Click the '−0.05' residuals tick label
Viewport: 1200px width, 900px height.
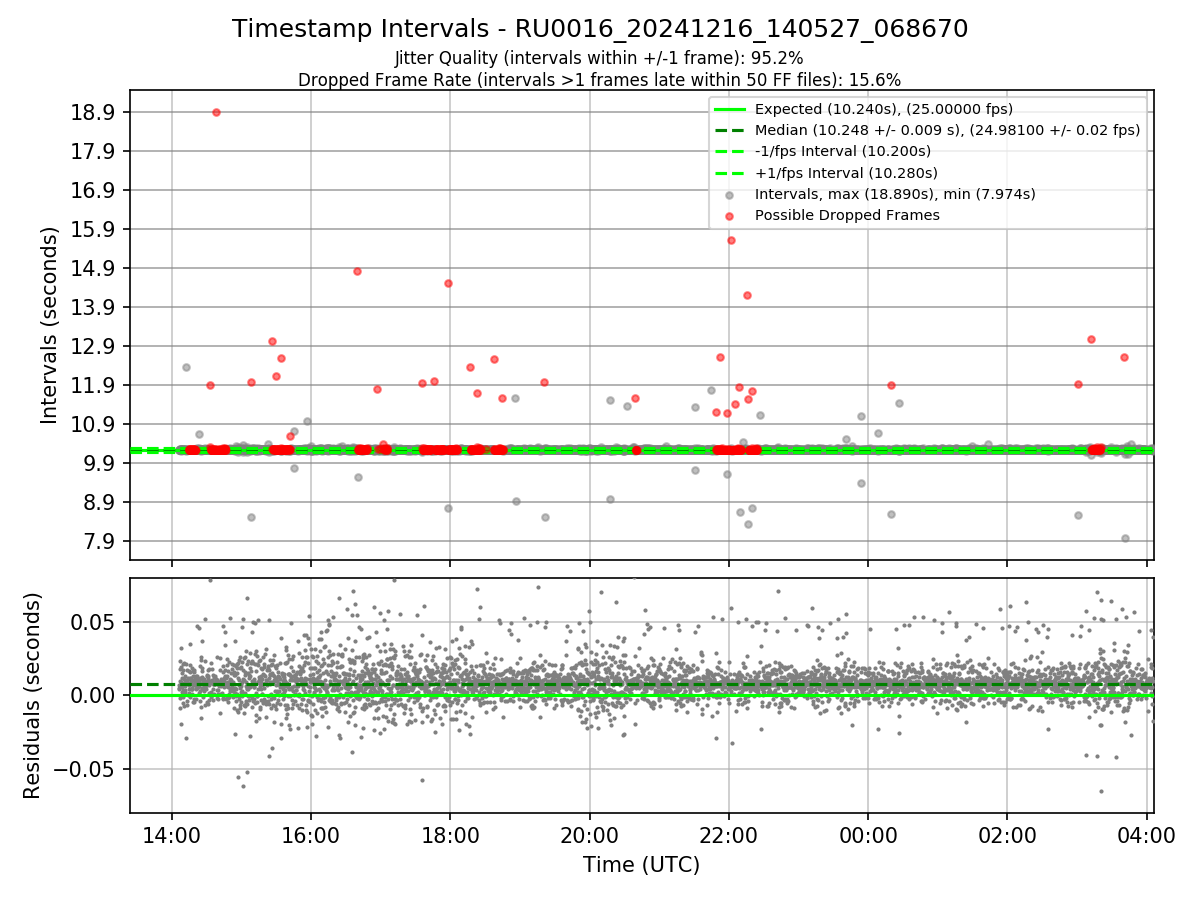pos(85,769)
